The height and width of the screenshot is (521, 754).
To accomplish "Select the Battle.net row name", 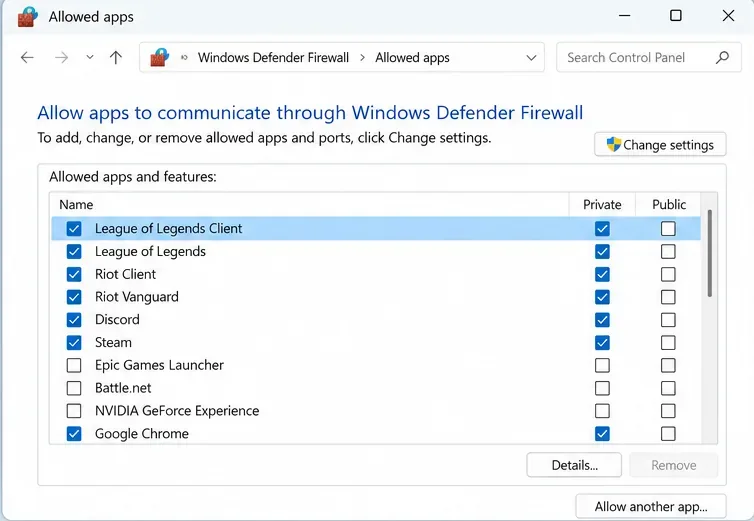I will point(123,388).
